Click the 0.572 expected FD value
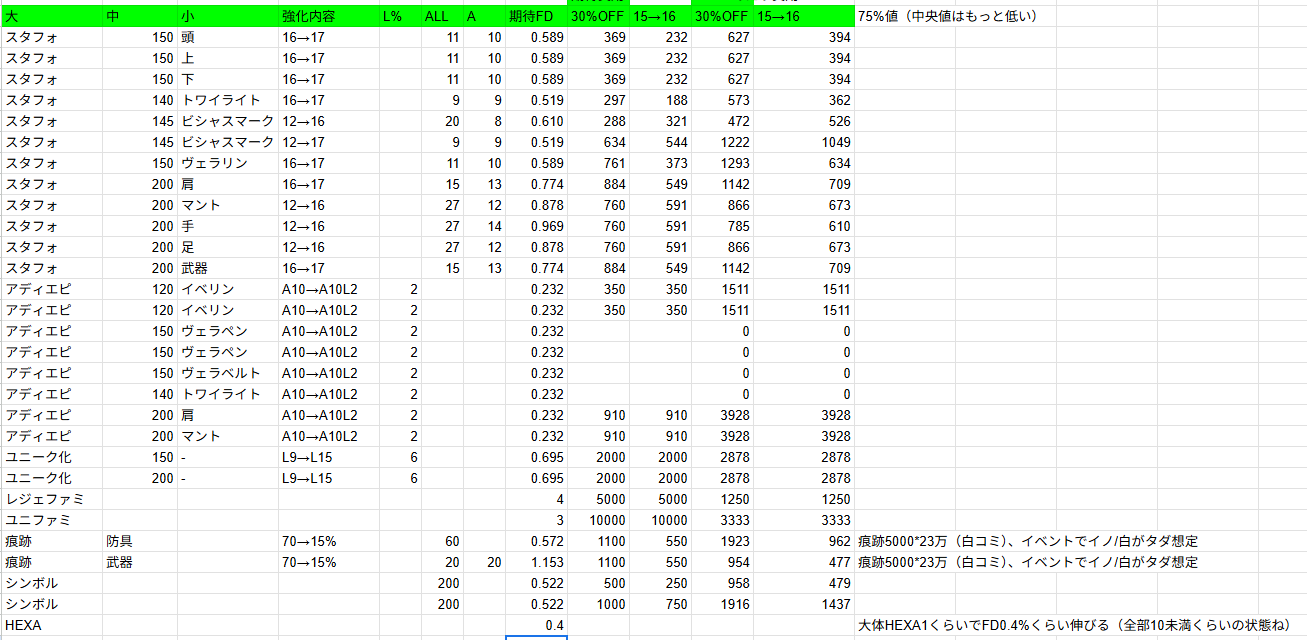 point(537,541)
